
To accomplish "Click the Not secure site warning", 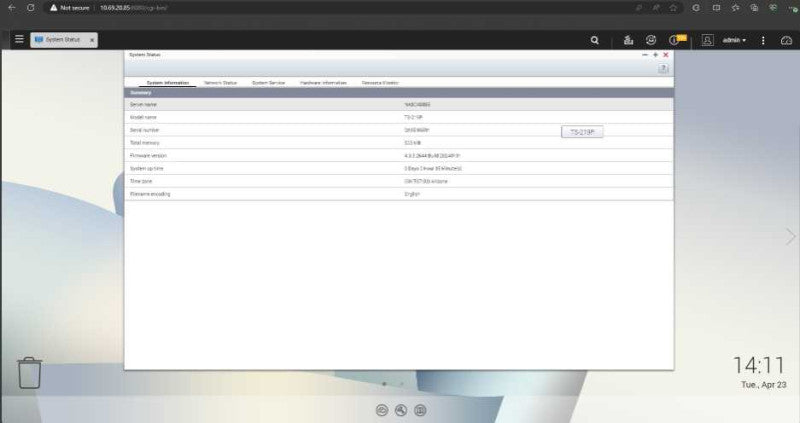I will pyautogui.click(x=69, y=8).
